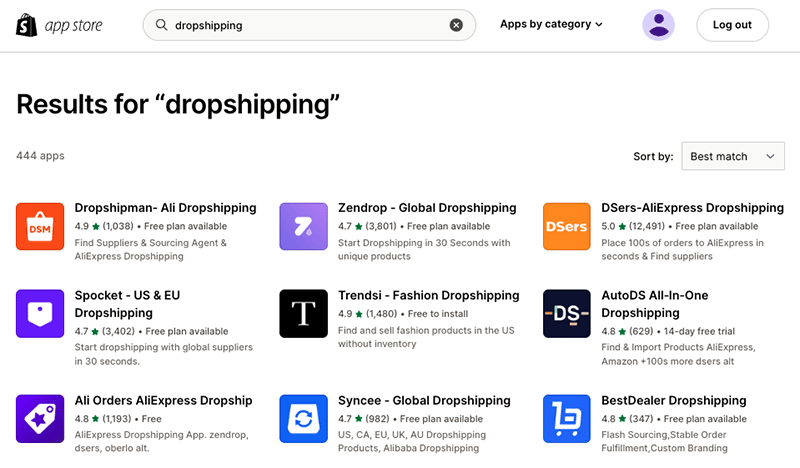This screenshot has width=800, height=468.
Task: Click 'Find & Import Products AliExpress' description
Action: coord(678,354)
